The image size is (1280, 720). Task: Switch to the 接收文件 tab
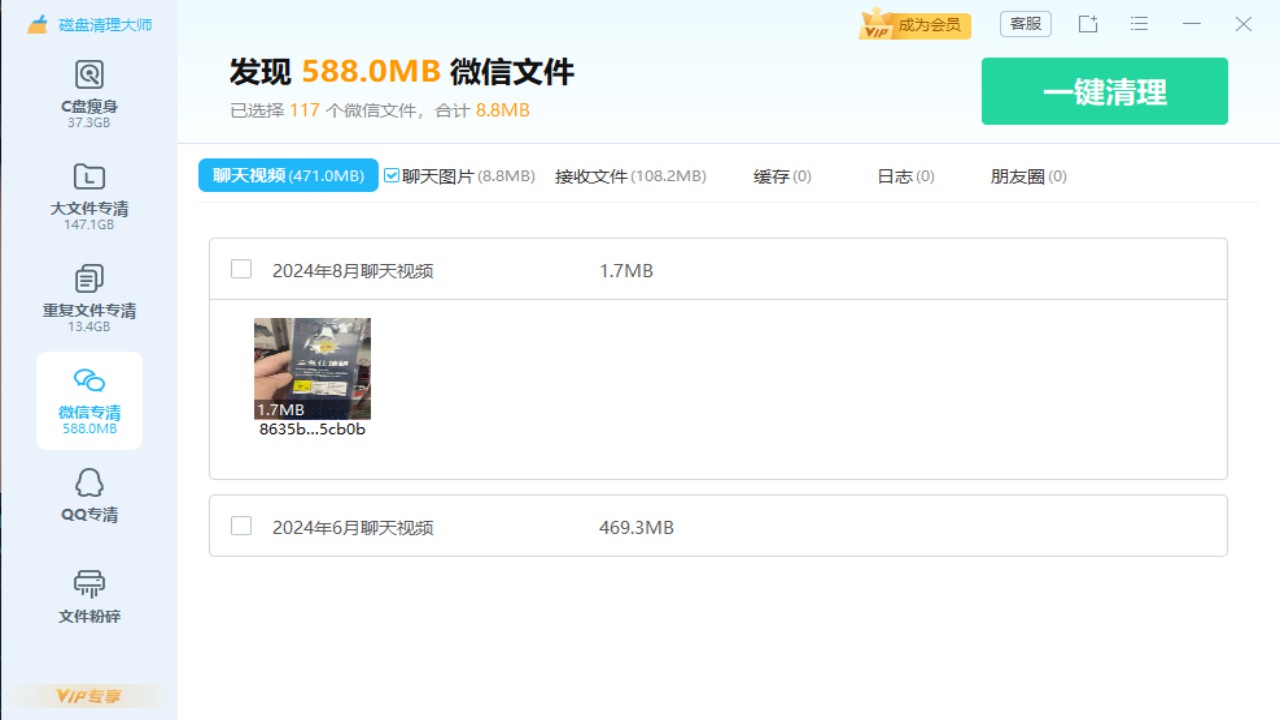click(x=630, y=176)
